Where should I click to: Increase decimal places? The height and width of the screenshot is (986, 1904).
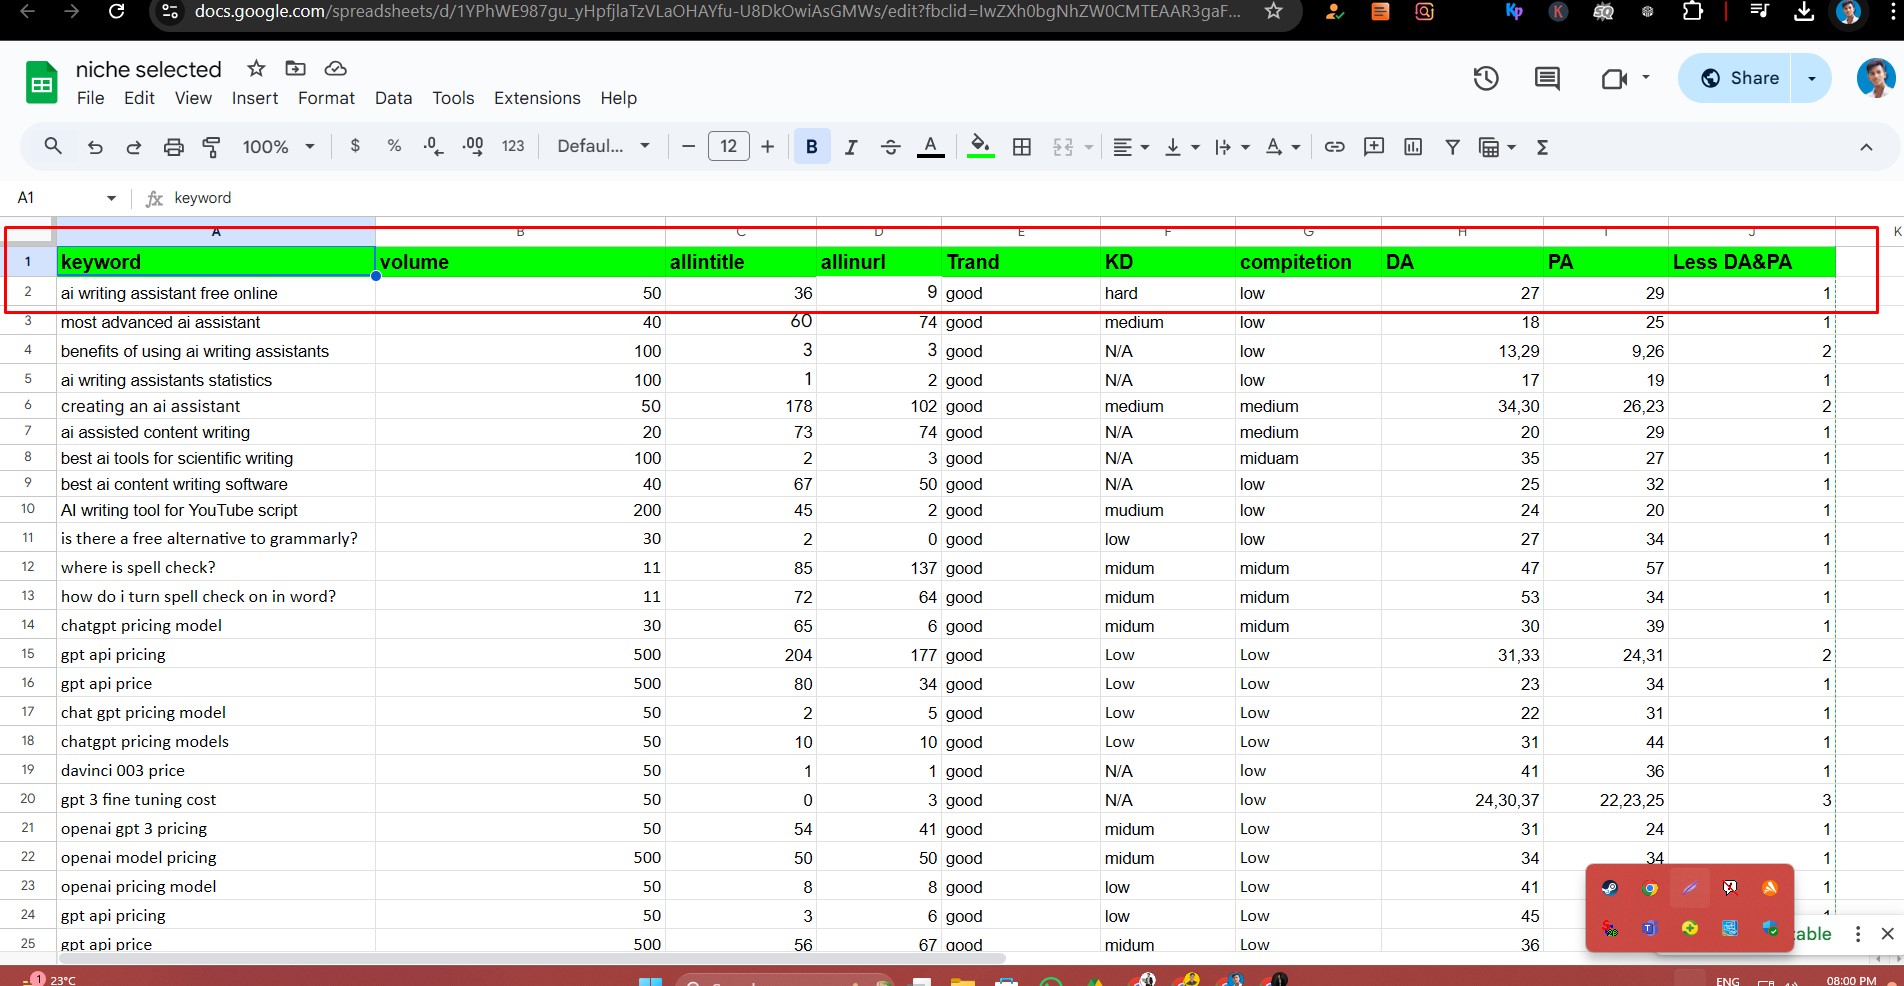(473, 146)
